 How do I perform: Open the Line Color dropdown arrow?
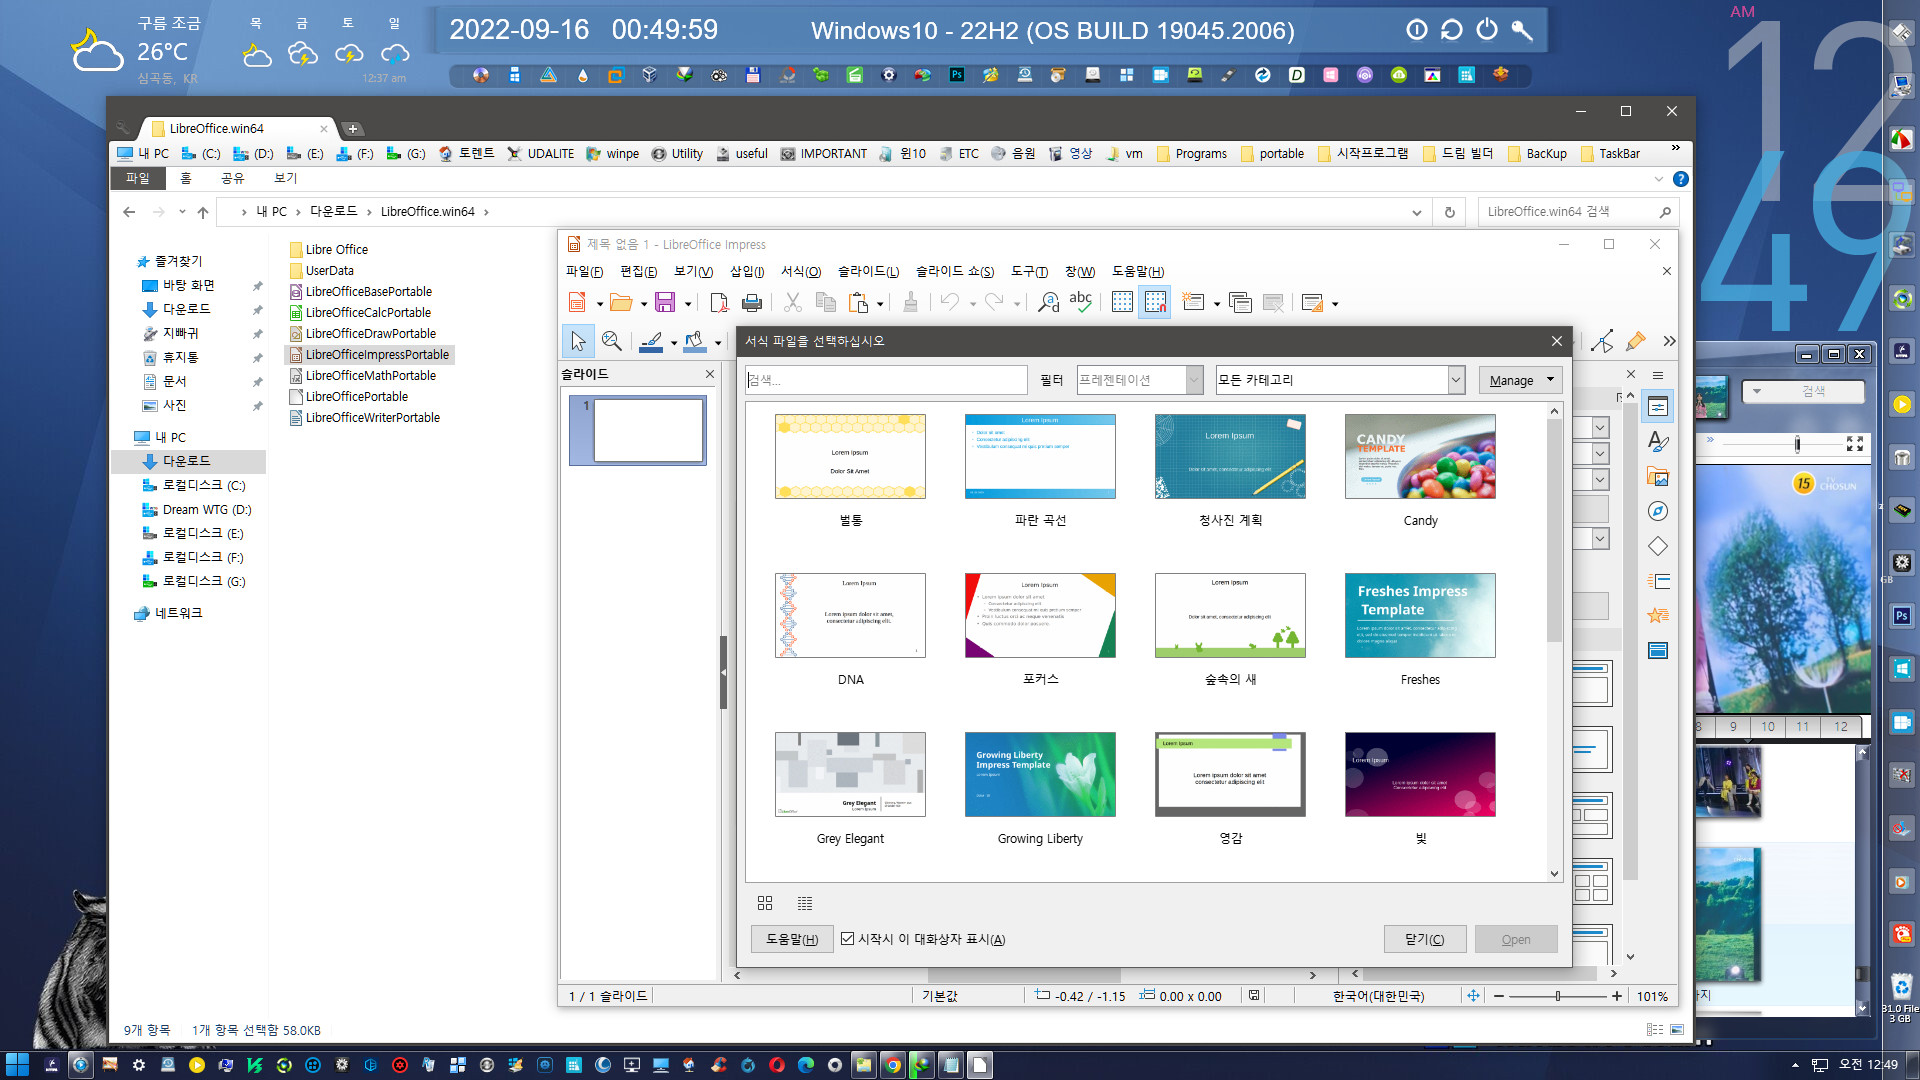pyautogui.click(x=674, y=343)
